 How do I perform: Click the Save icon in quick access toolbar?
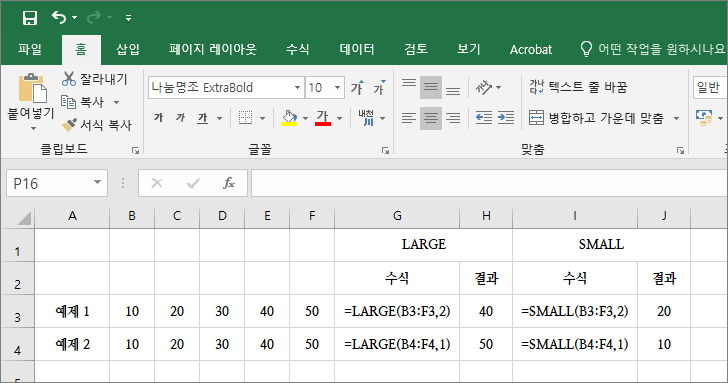tap(30, 18)
